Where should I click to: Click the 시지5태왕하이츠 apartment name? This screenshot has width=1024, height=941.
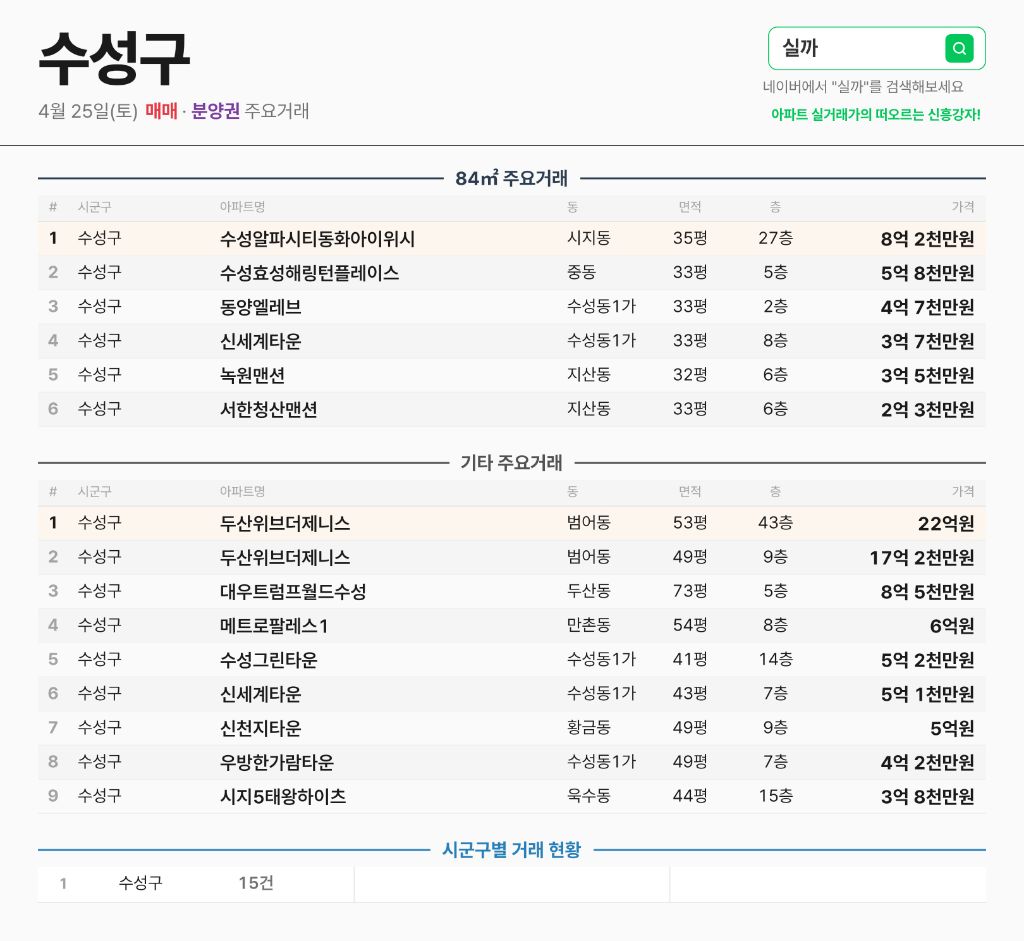[283, 796]
